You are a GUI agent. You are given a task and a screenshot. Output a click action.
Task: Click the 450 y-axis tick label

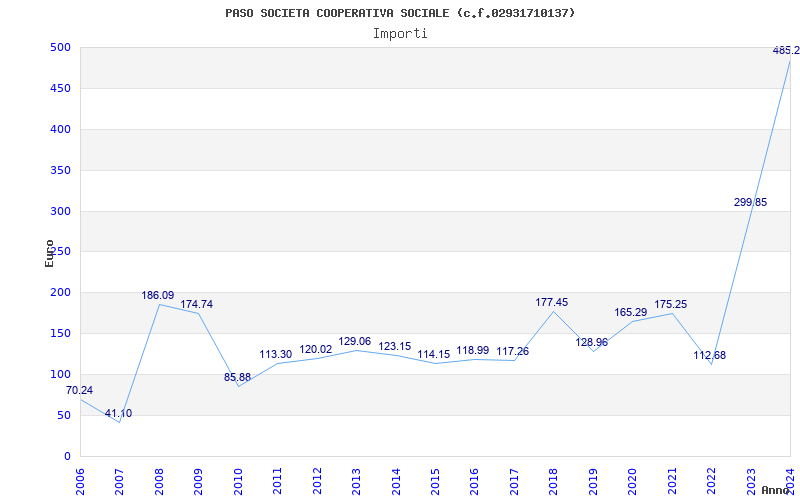[x=60, y=88]
